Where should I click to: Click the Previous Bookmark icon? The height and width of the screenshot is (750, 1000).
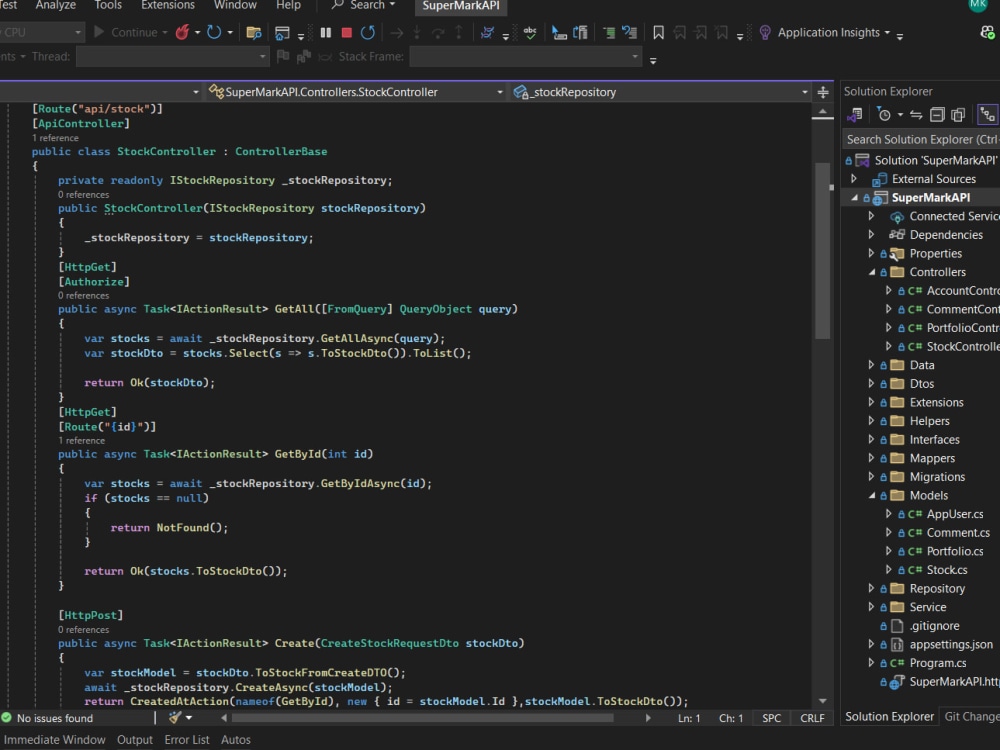(x=680, y=33)
